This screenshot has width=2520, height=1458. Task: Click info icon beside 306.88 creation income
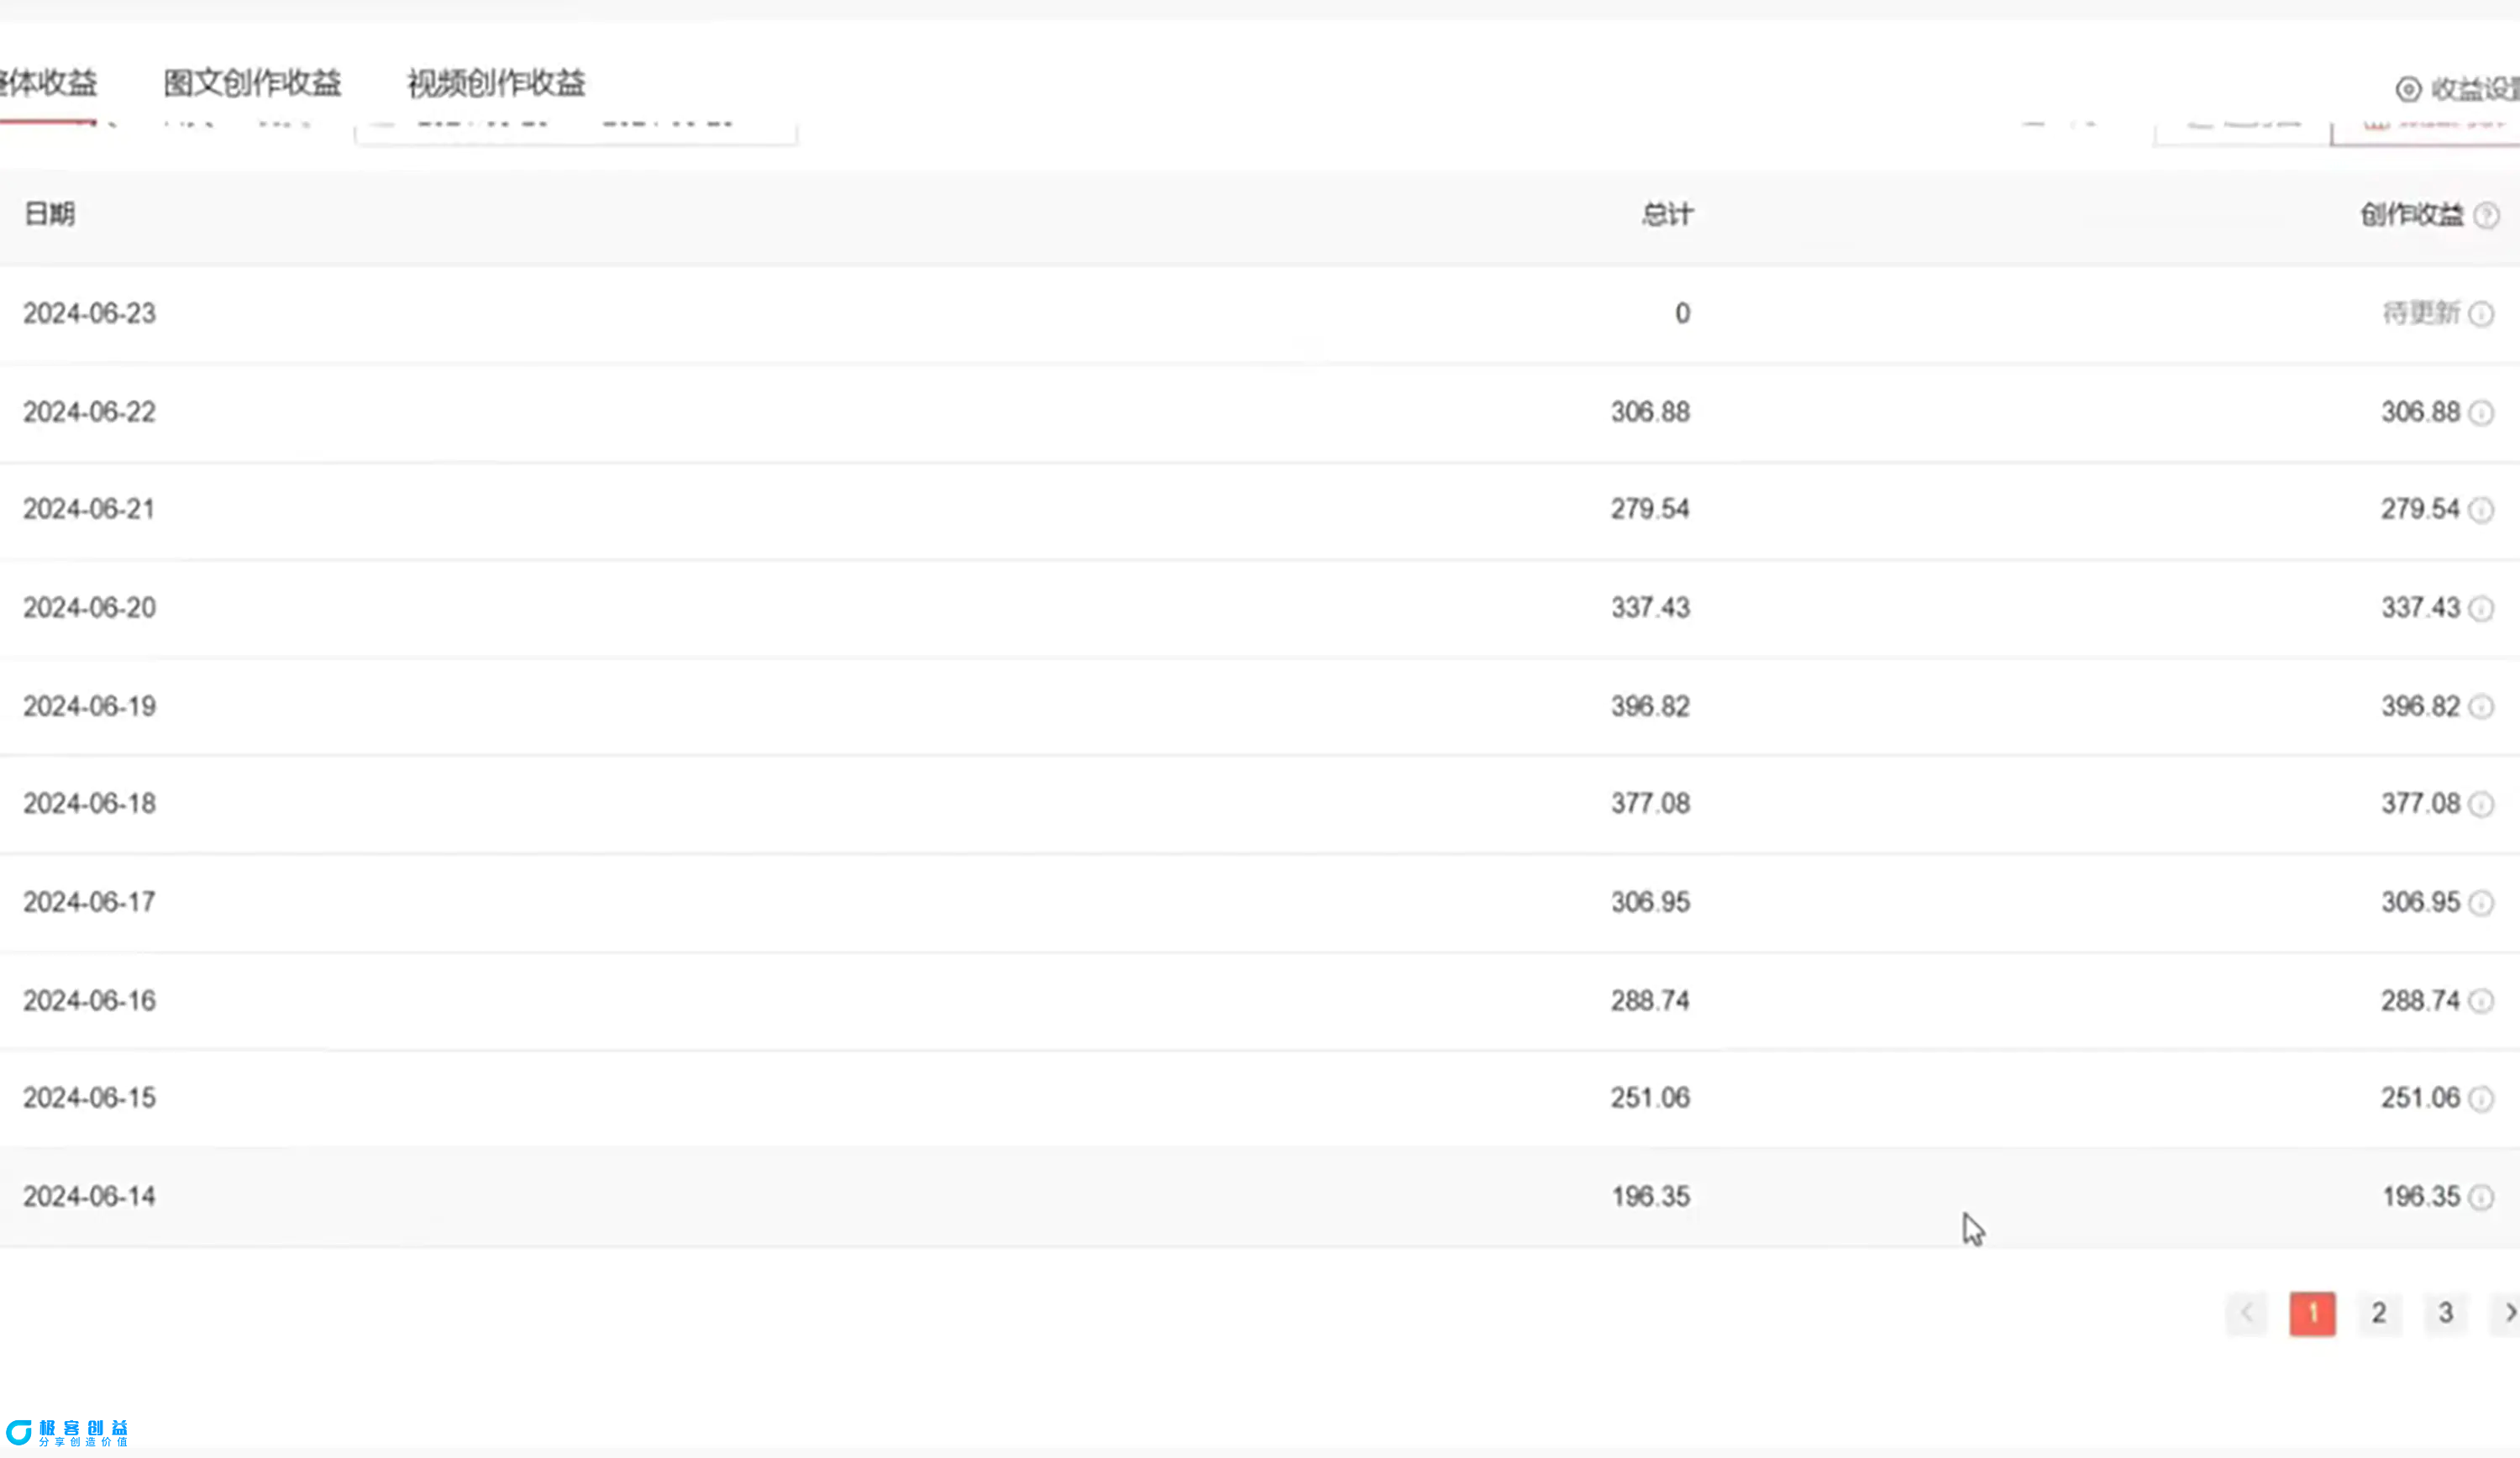click(x=2481, y=413)
